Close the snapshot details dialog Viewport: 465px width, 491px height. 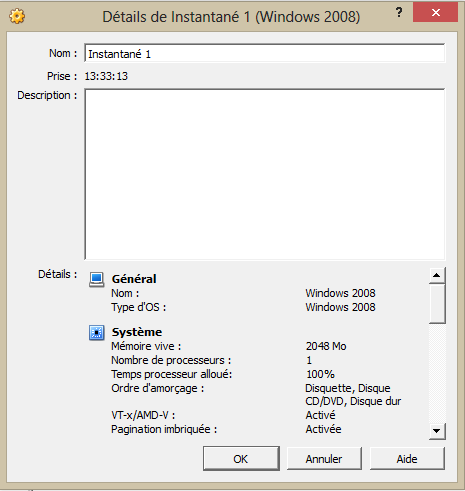435,12
